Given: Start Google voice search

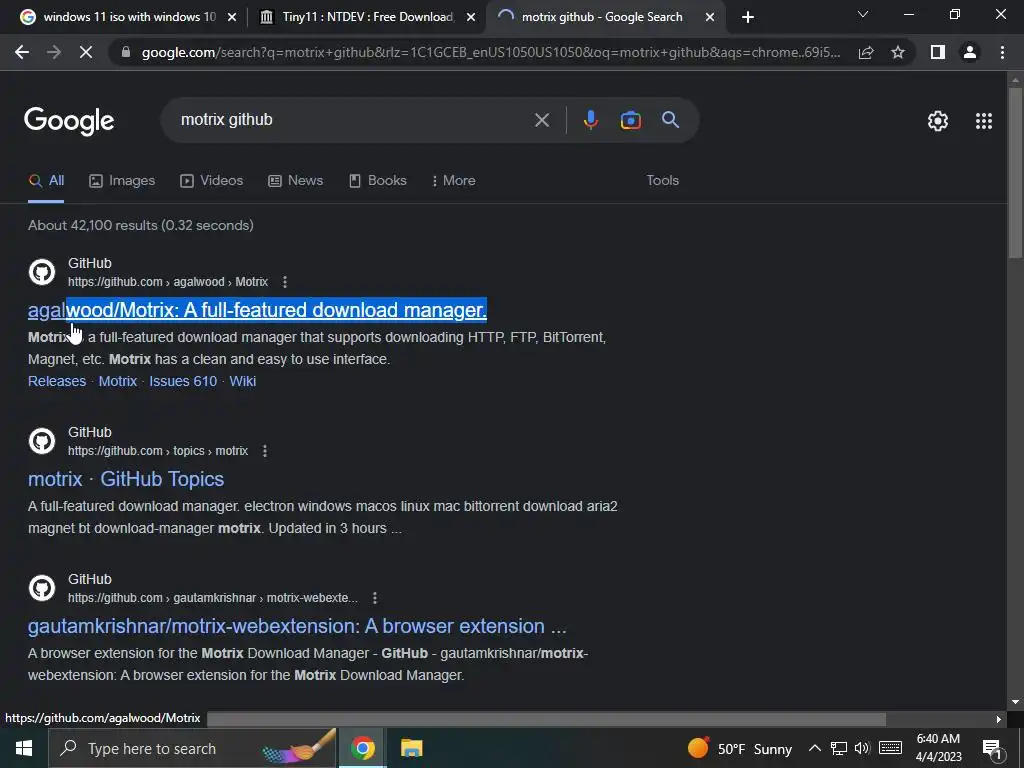Looking at the screenshot, I should click(x=590, y=120).
